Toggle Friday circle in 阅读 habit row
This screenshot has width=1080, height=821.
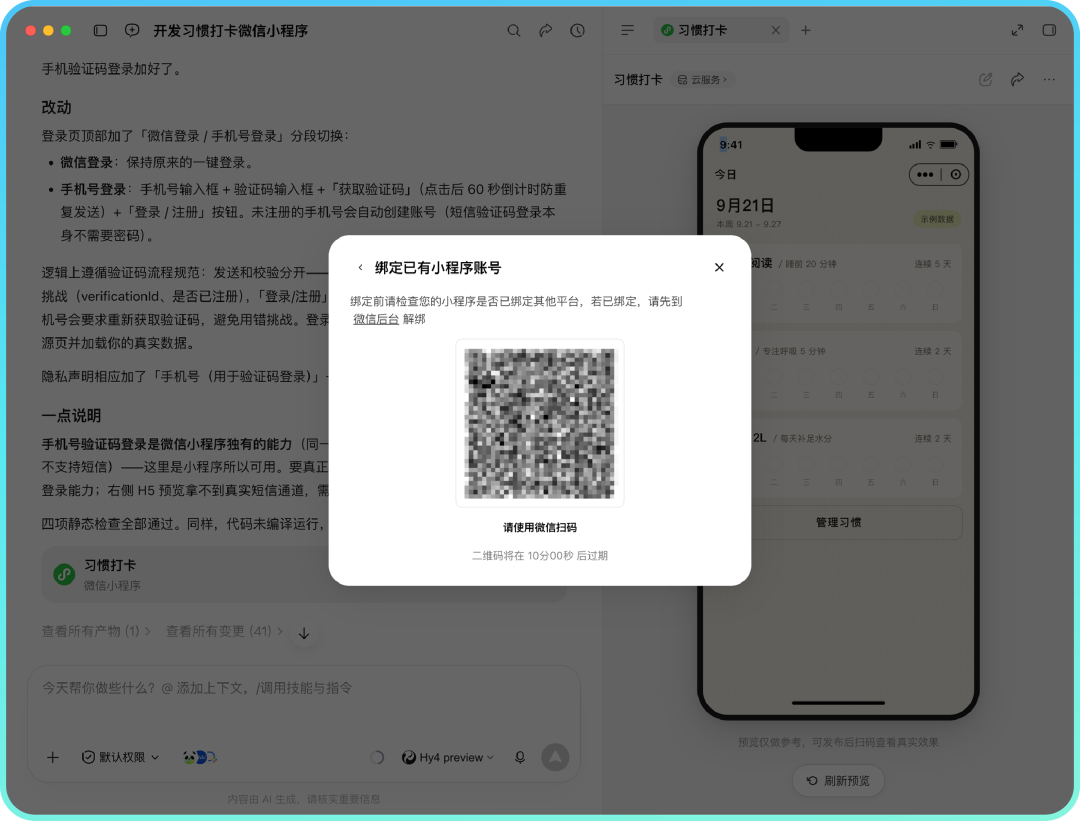(871, 290)
